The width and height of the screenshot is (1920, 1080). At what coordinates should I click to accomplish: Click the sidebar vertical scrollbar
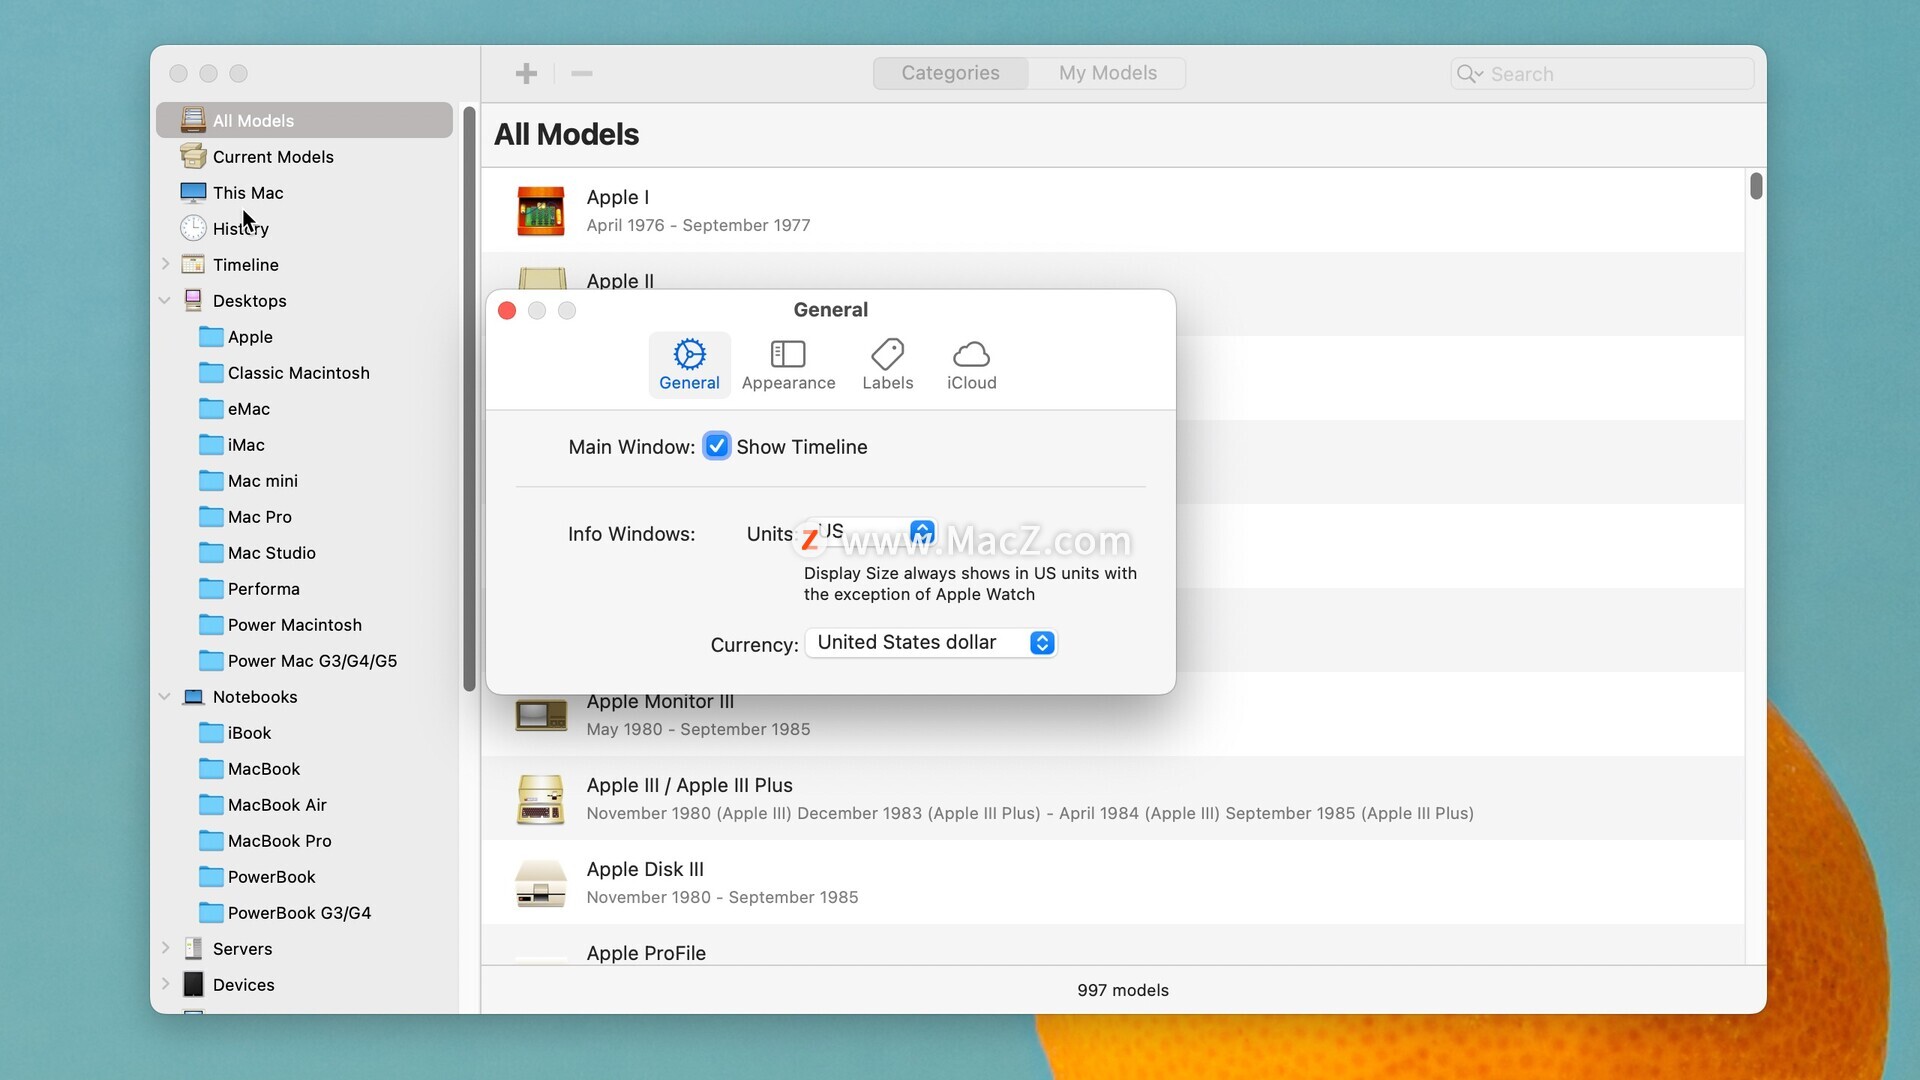469,398
